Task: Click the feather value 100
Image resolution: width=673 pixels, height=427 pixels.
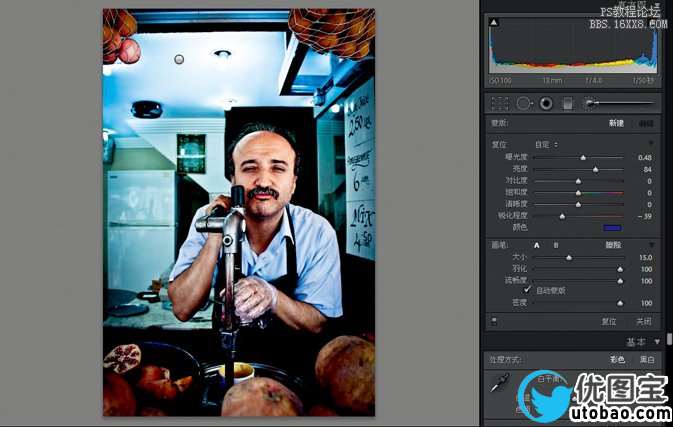Action: coord(646,269)
